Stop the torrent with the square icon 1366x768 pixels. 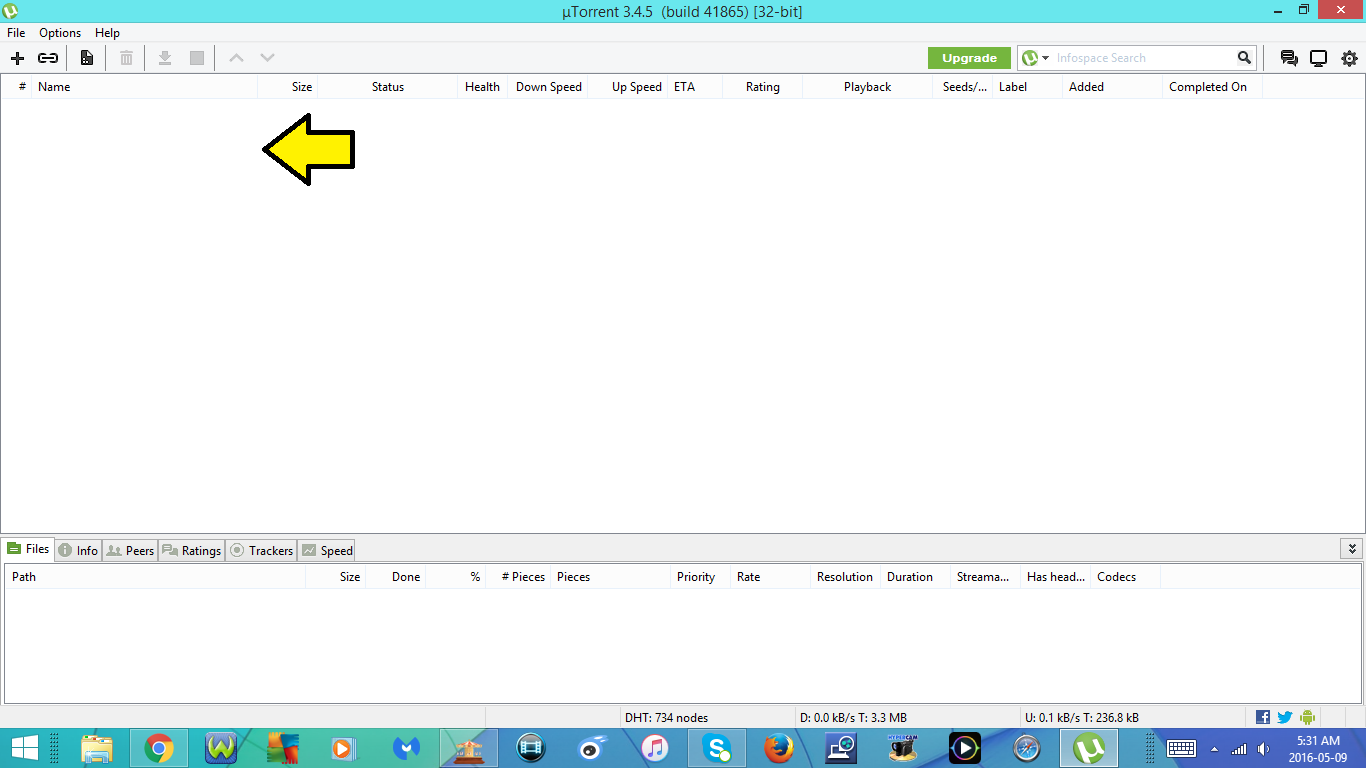[197, 58]
